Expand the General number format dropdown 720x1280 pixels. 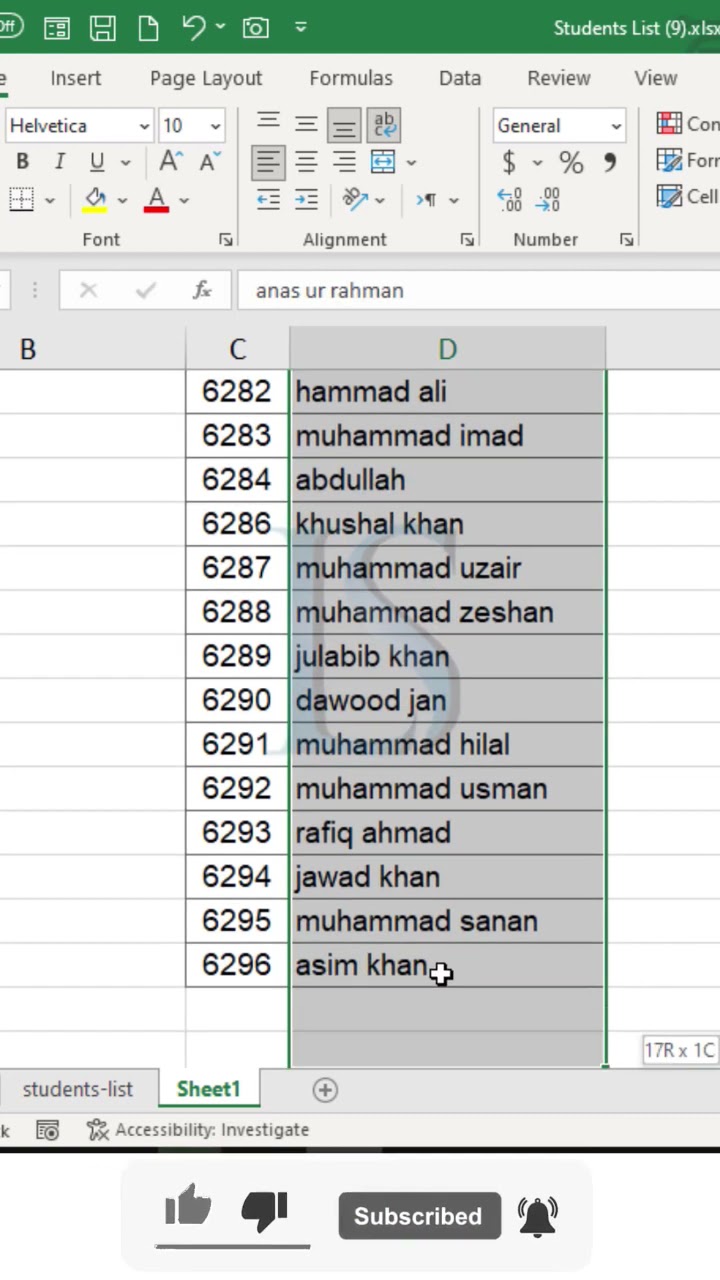coord(616,126)
